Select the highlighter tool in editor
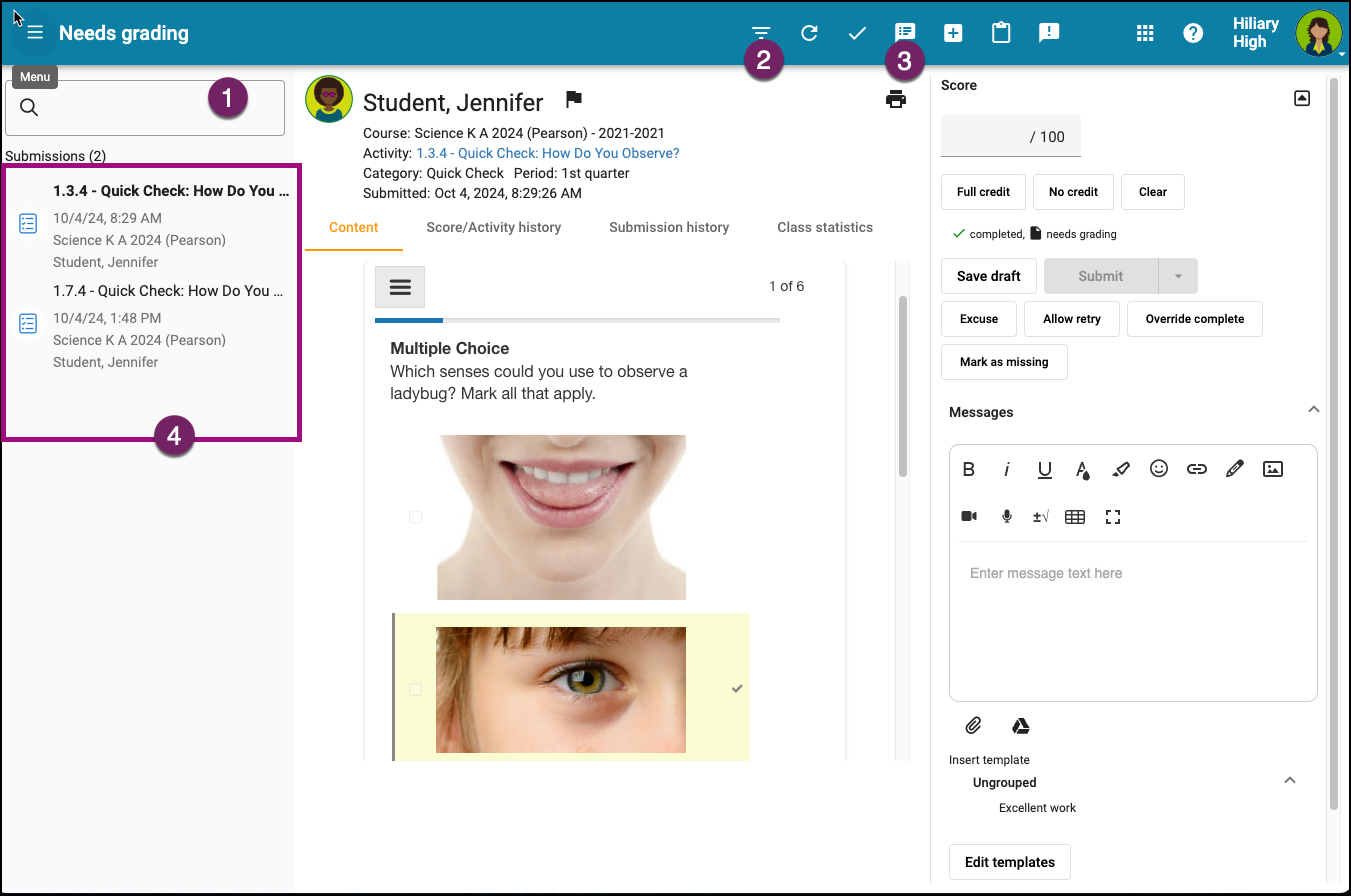This screenshot has height=896, width=1351. [x=1121, y=469]
